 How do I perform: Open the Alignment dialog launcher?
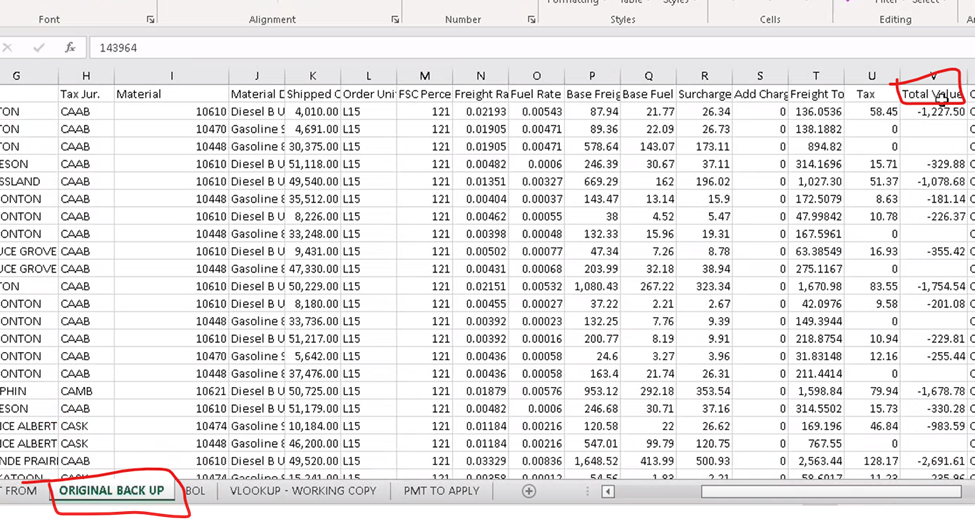click(x=395, y=20)
